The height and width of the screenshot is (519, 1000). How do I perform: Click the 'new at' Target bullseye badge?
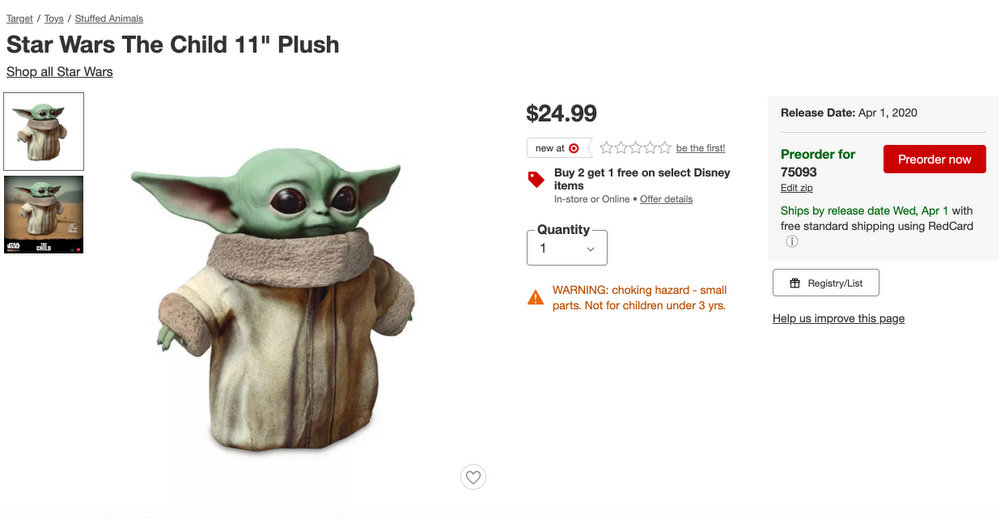point(558,148)
